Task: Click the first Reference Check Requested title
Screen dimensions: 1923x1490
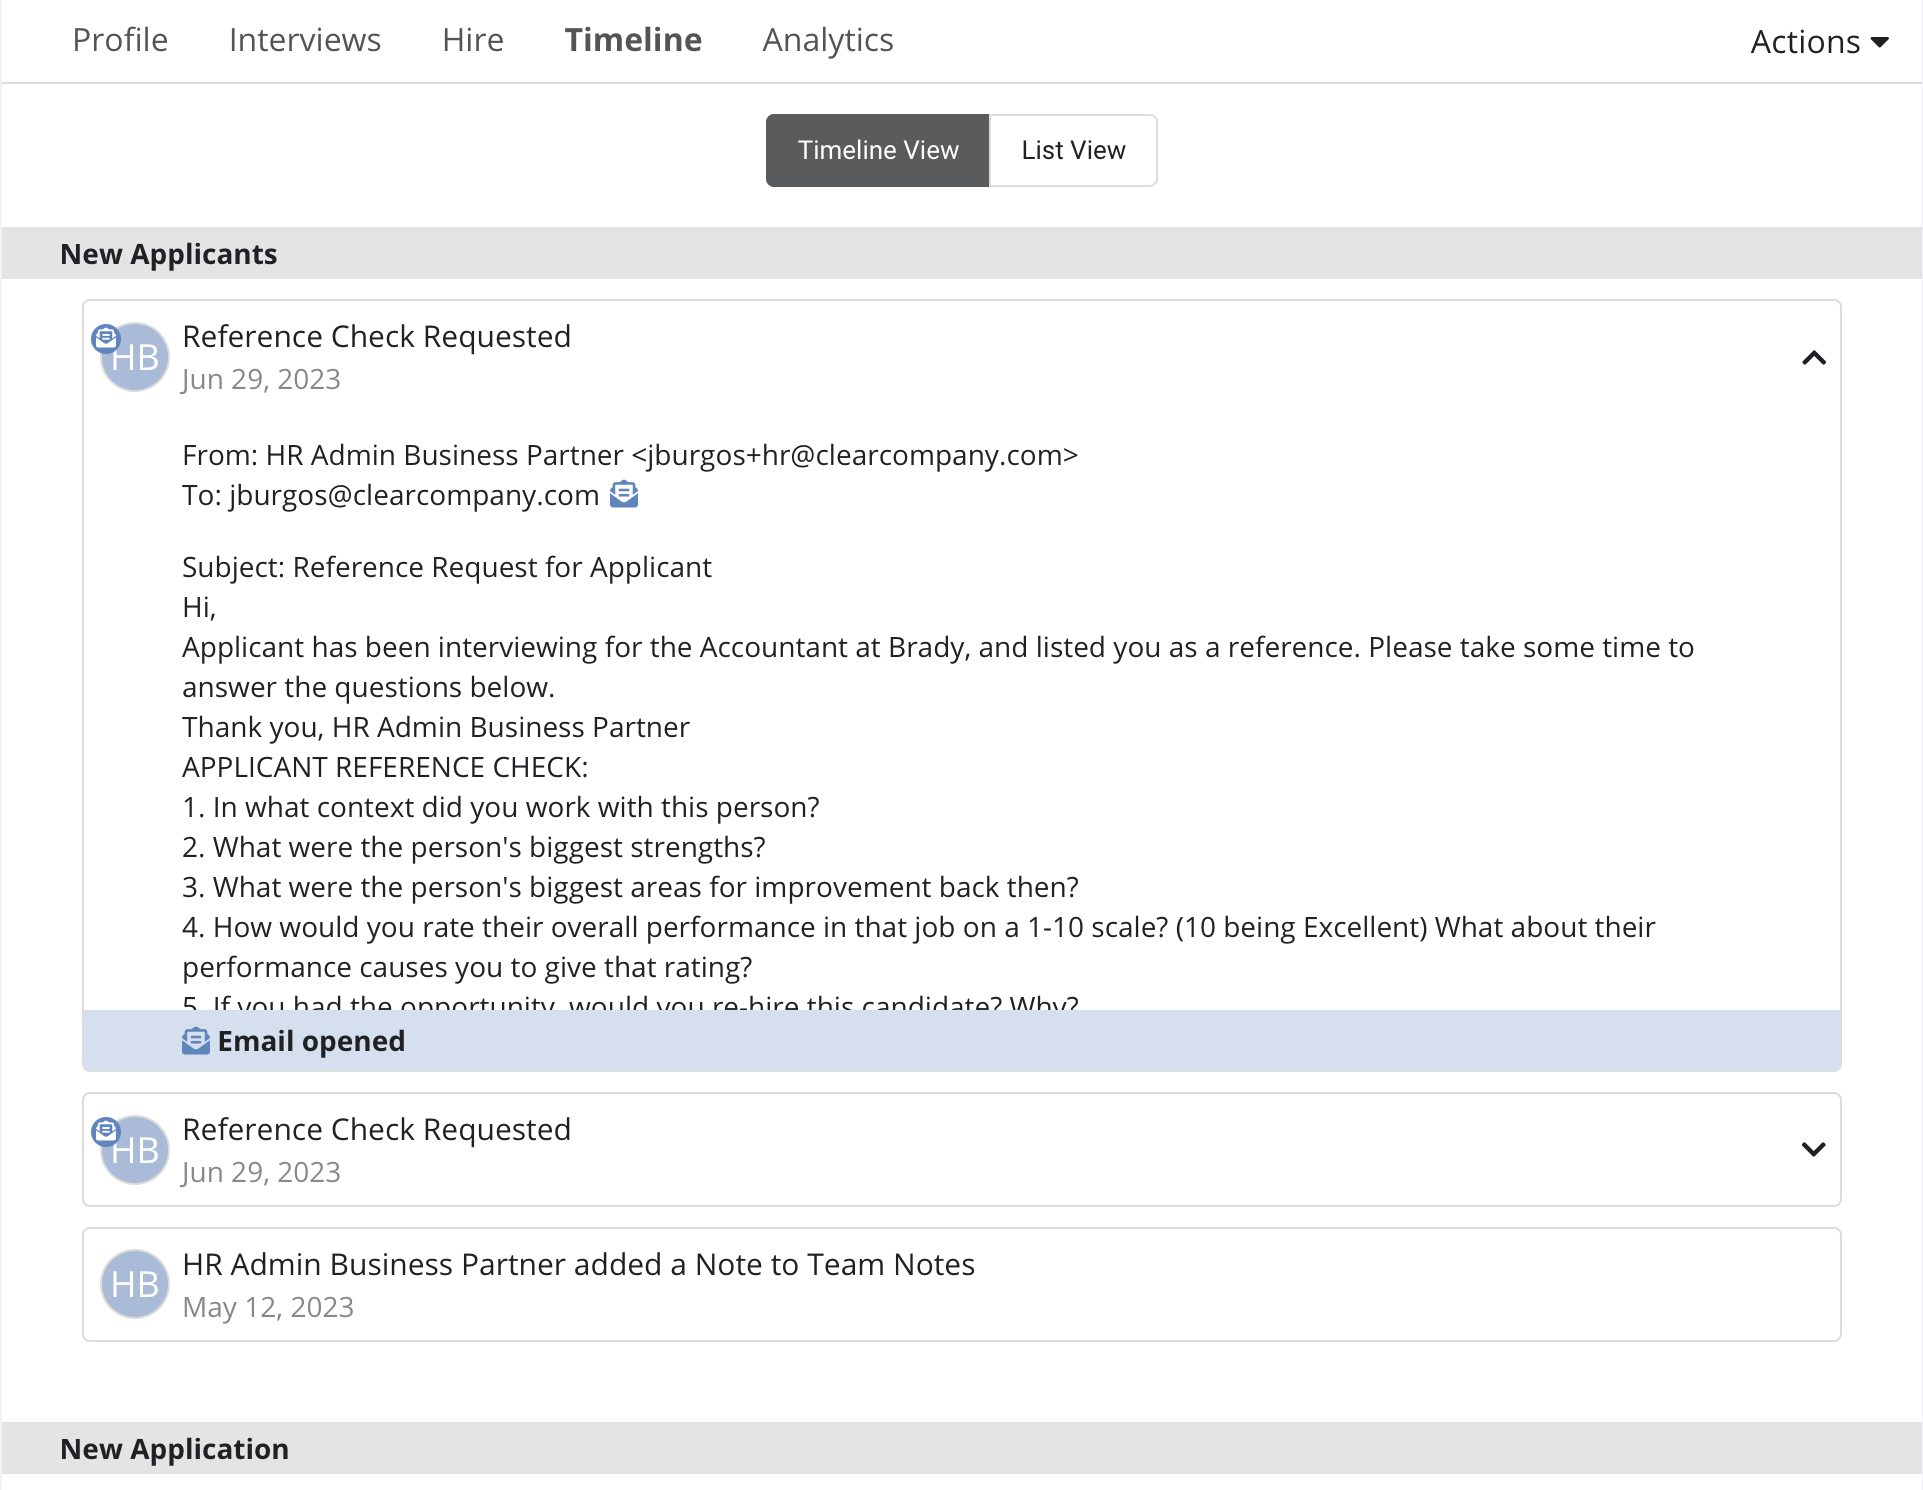Action: point(376,336)
